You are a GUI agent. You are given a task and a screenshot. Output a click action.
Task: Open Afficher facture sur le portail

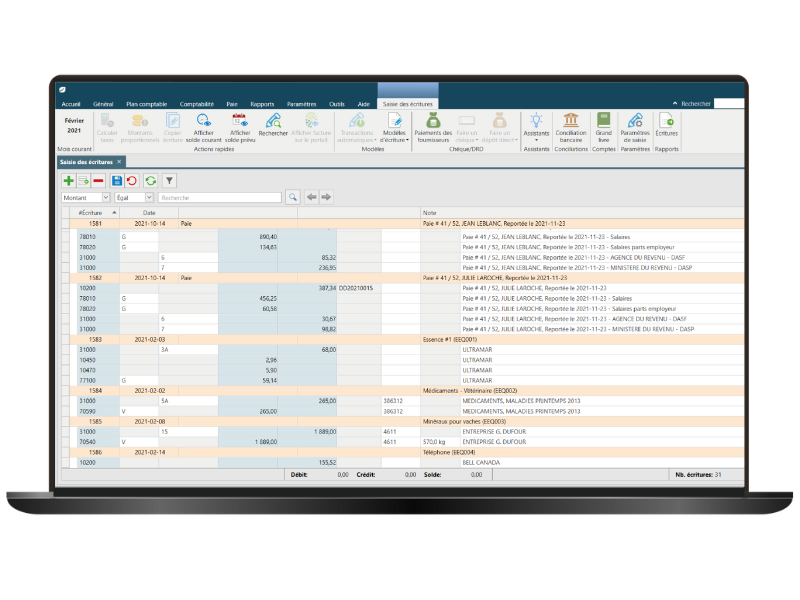click(311, 128)
